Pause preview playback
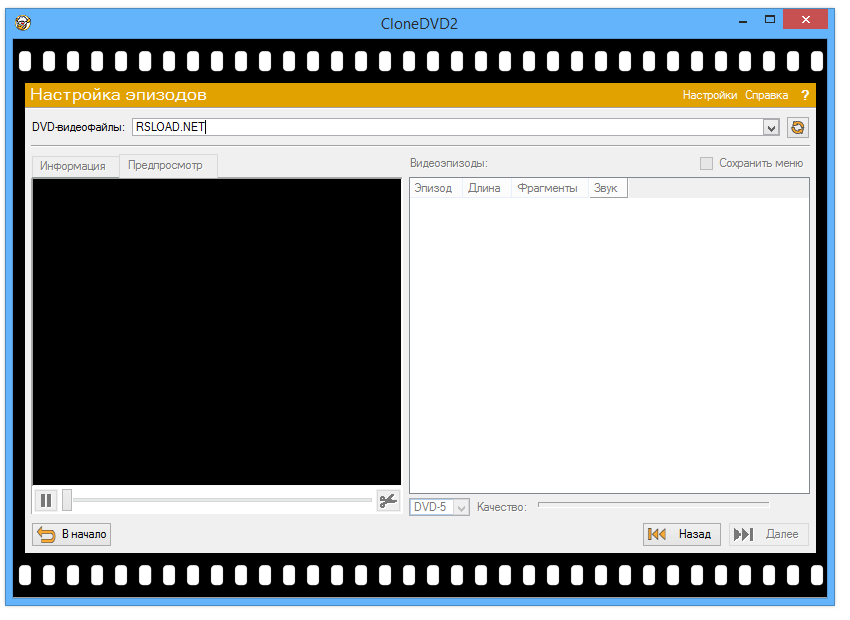850x620 pixels. click(46, 501)
